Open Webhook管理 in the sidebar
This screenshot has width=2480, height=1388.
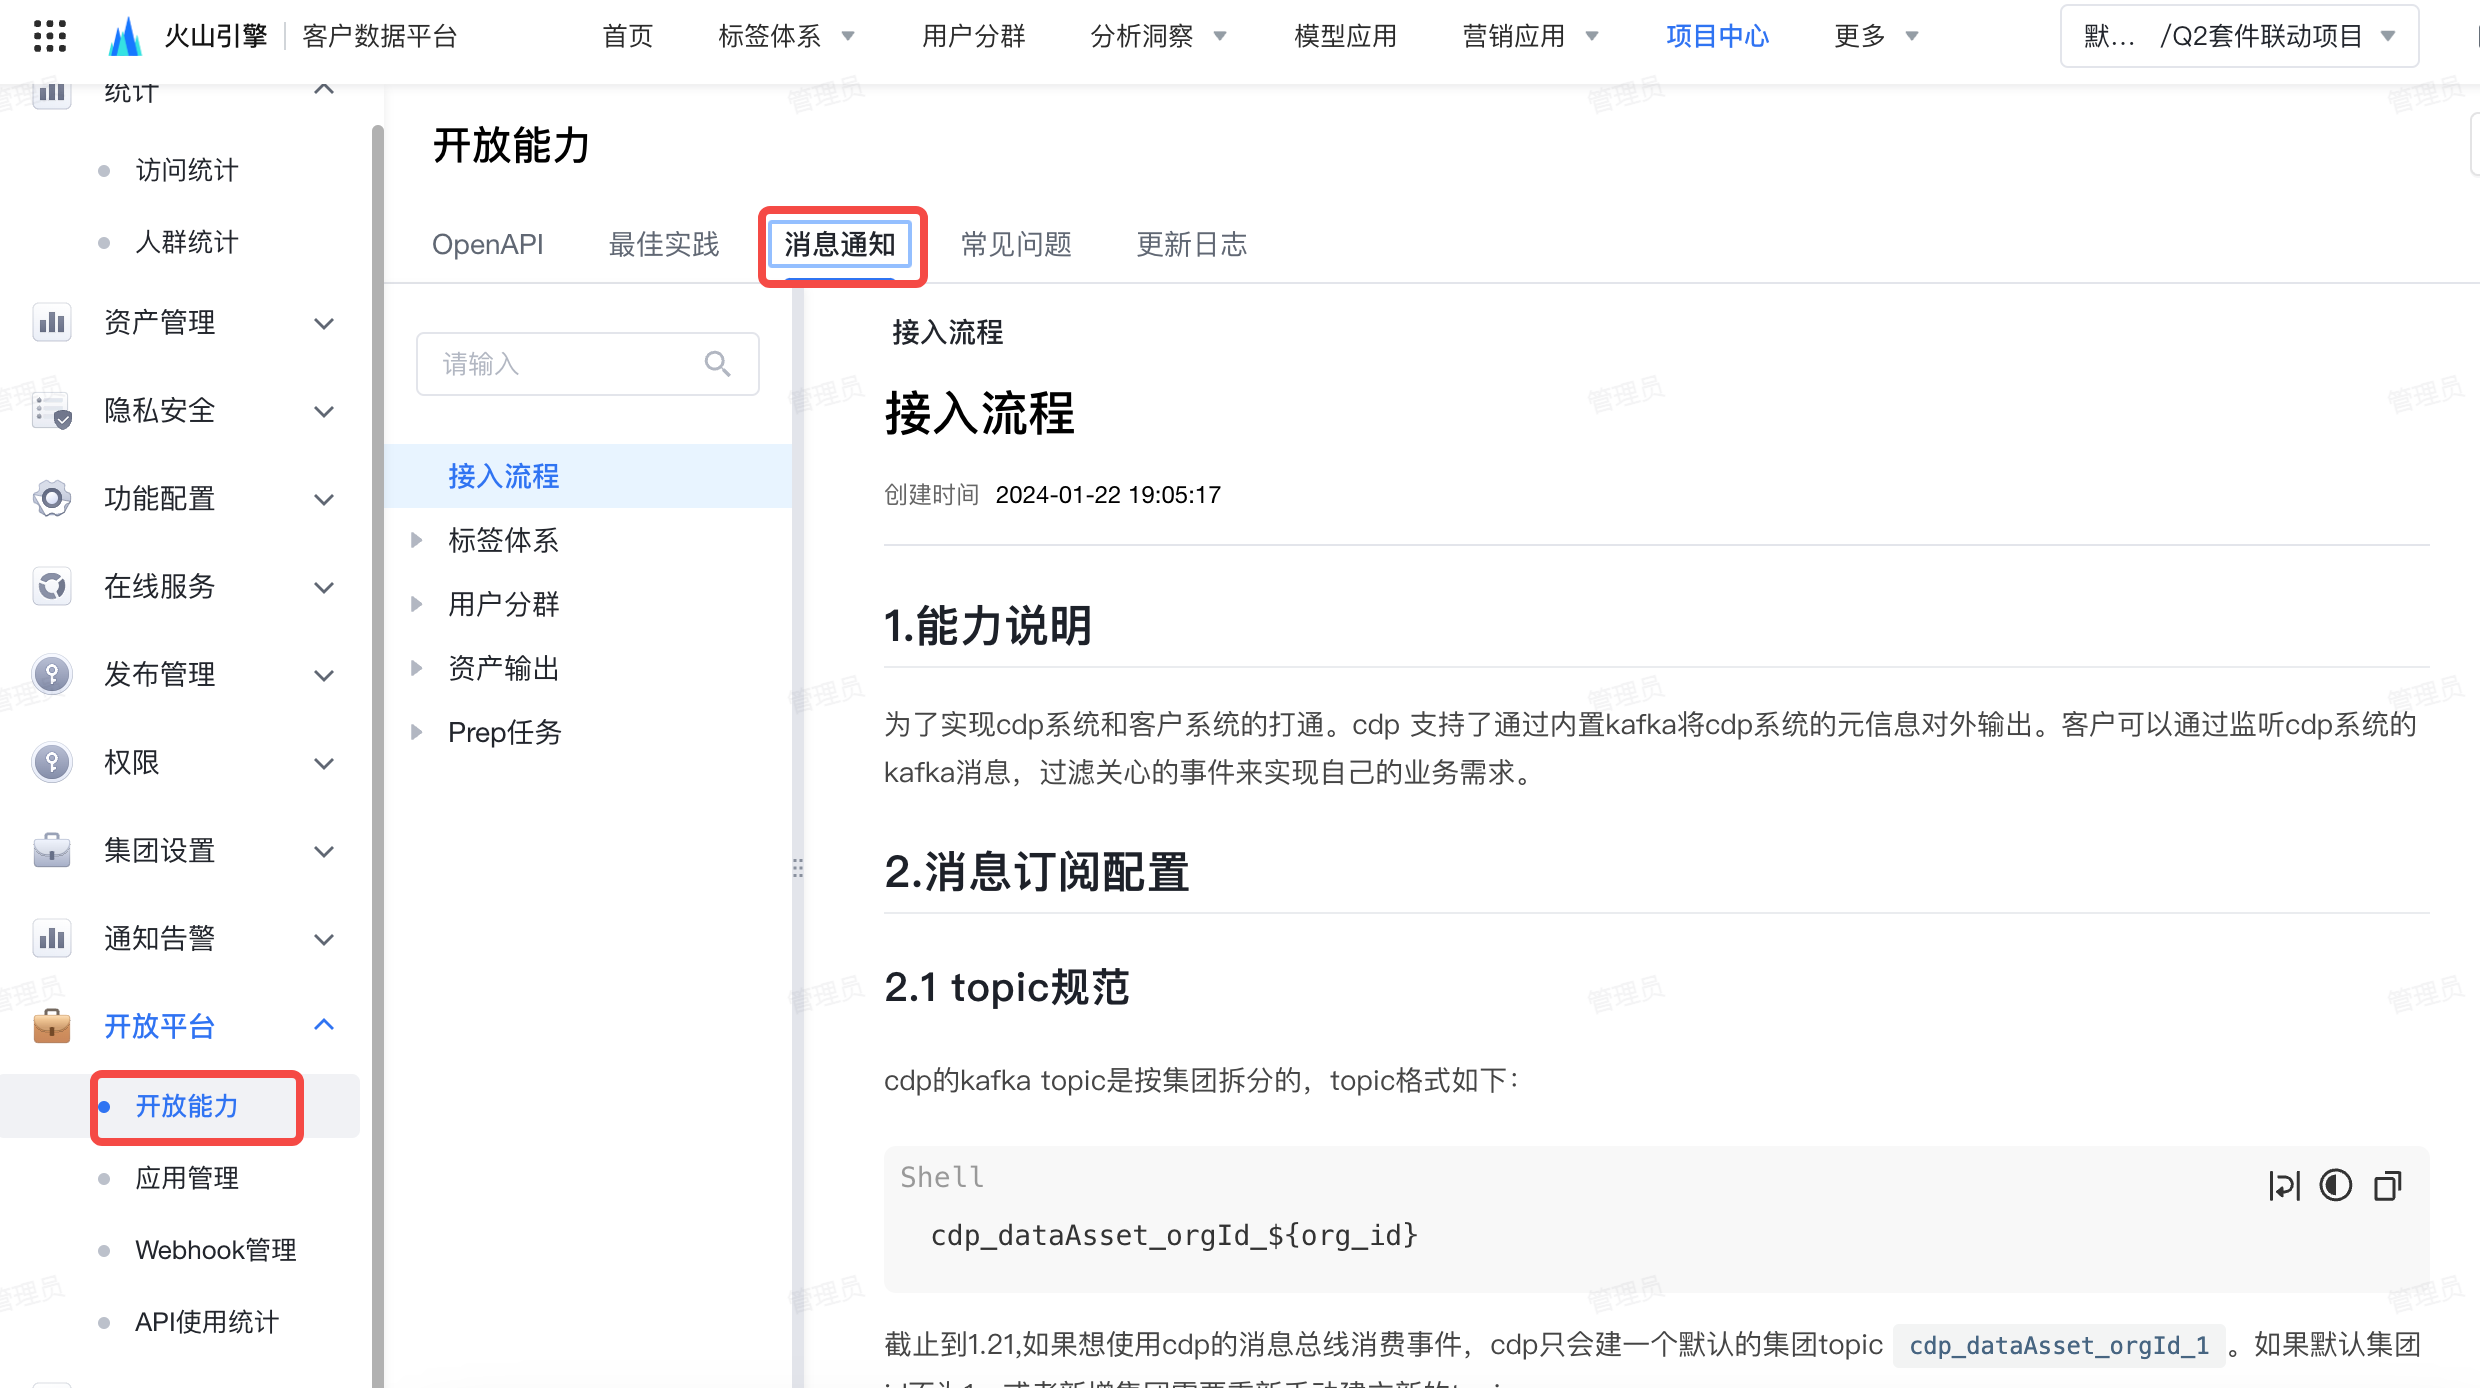point(215,1250)
